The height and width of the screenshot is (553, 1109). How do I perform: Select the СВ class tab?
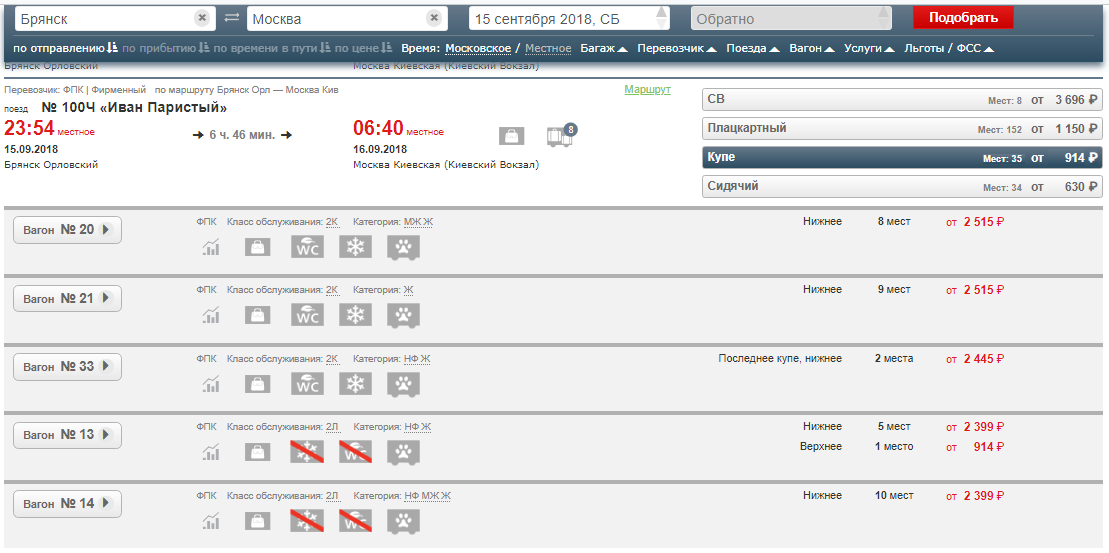point(902,99)
